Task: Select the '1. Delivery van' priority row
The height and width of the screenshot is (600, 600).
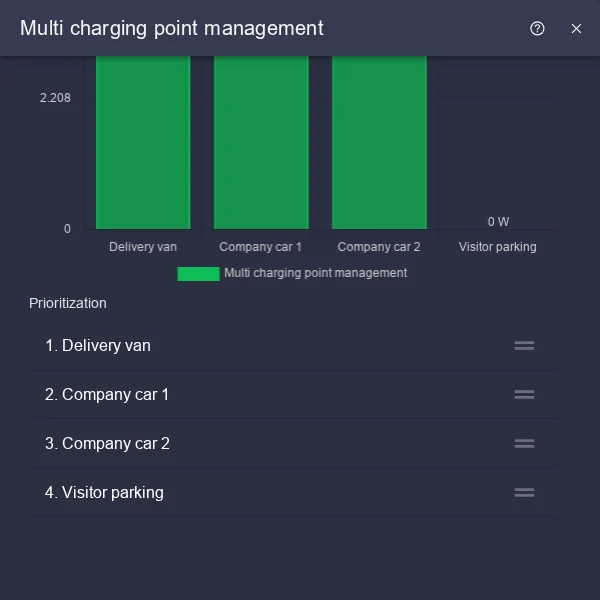Action: 293,346
